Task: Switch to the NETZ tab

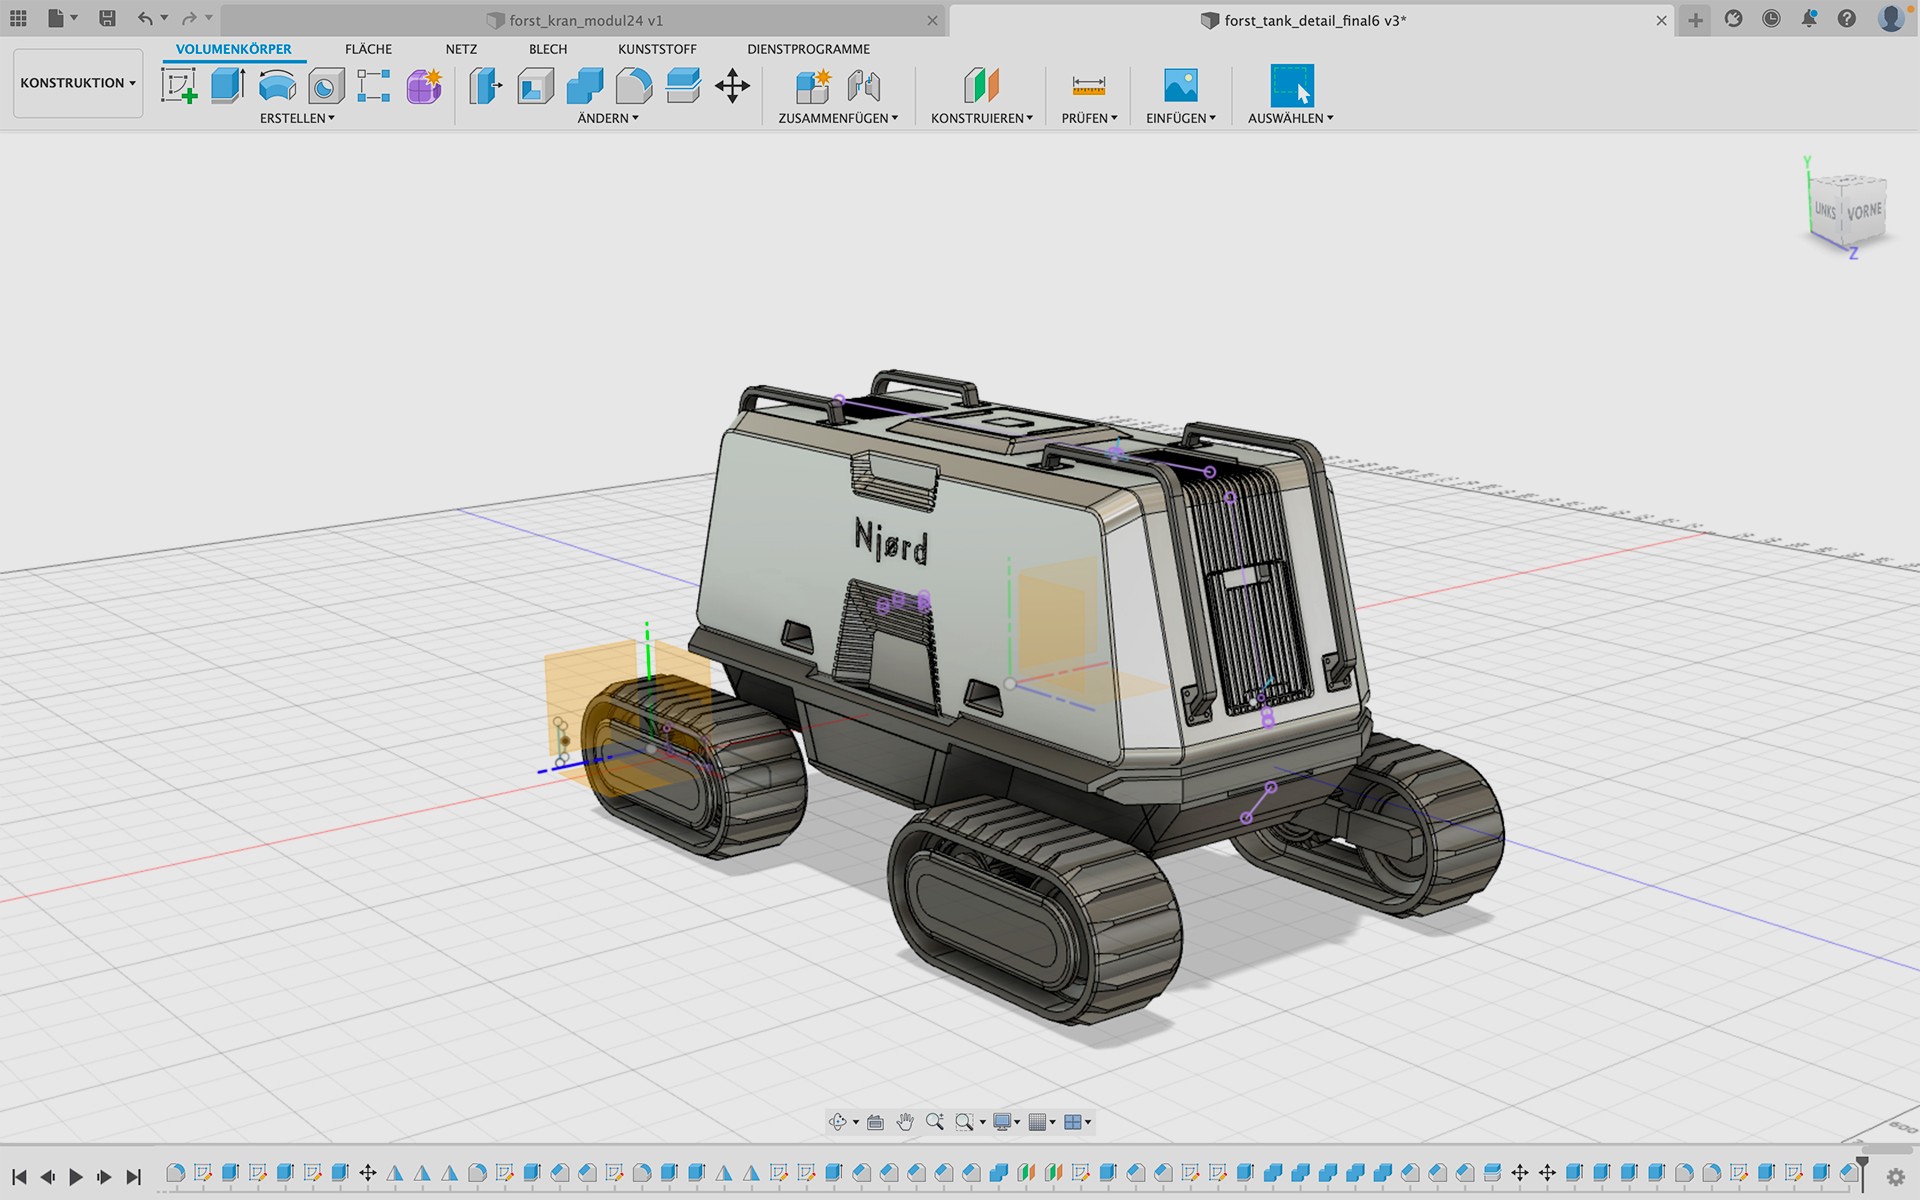Action: point(461,49)
